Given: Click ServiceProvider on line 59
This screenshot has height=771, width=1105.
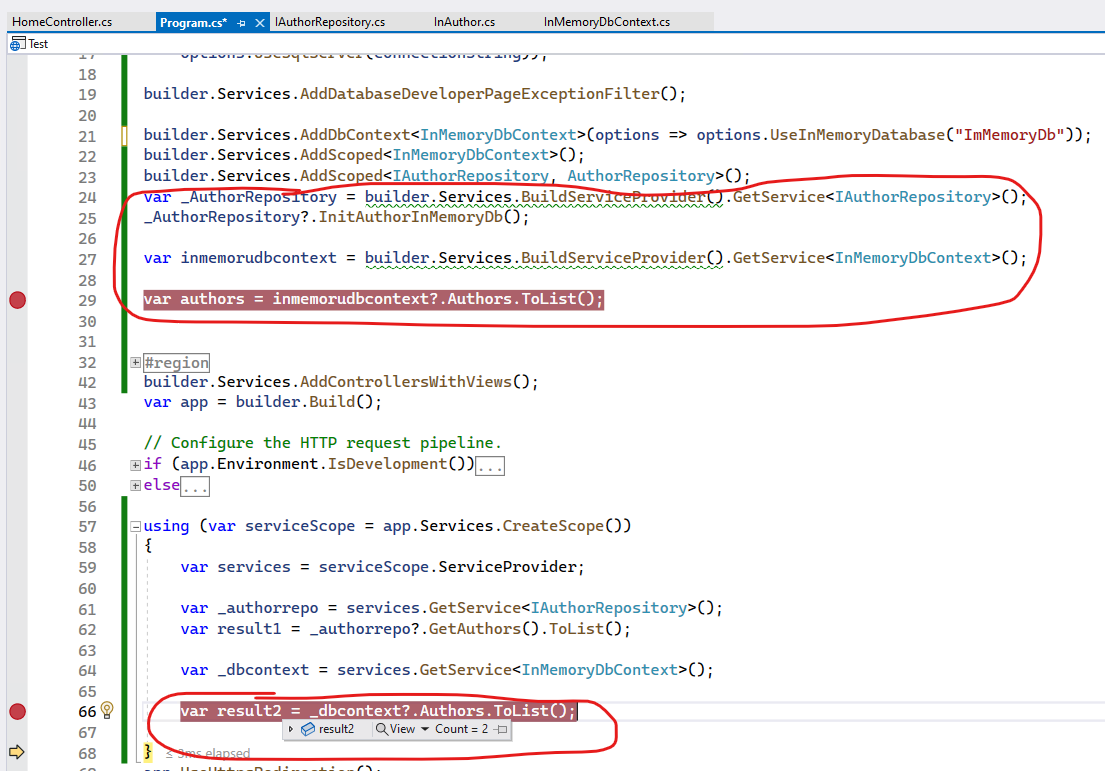Looking at the screenshot, I should coord(507,567).
